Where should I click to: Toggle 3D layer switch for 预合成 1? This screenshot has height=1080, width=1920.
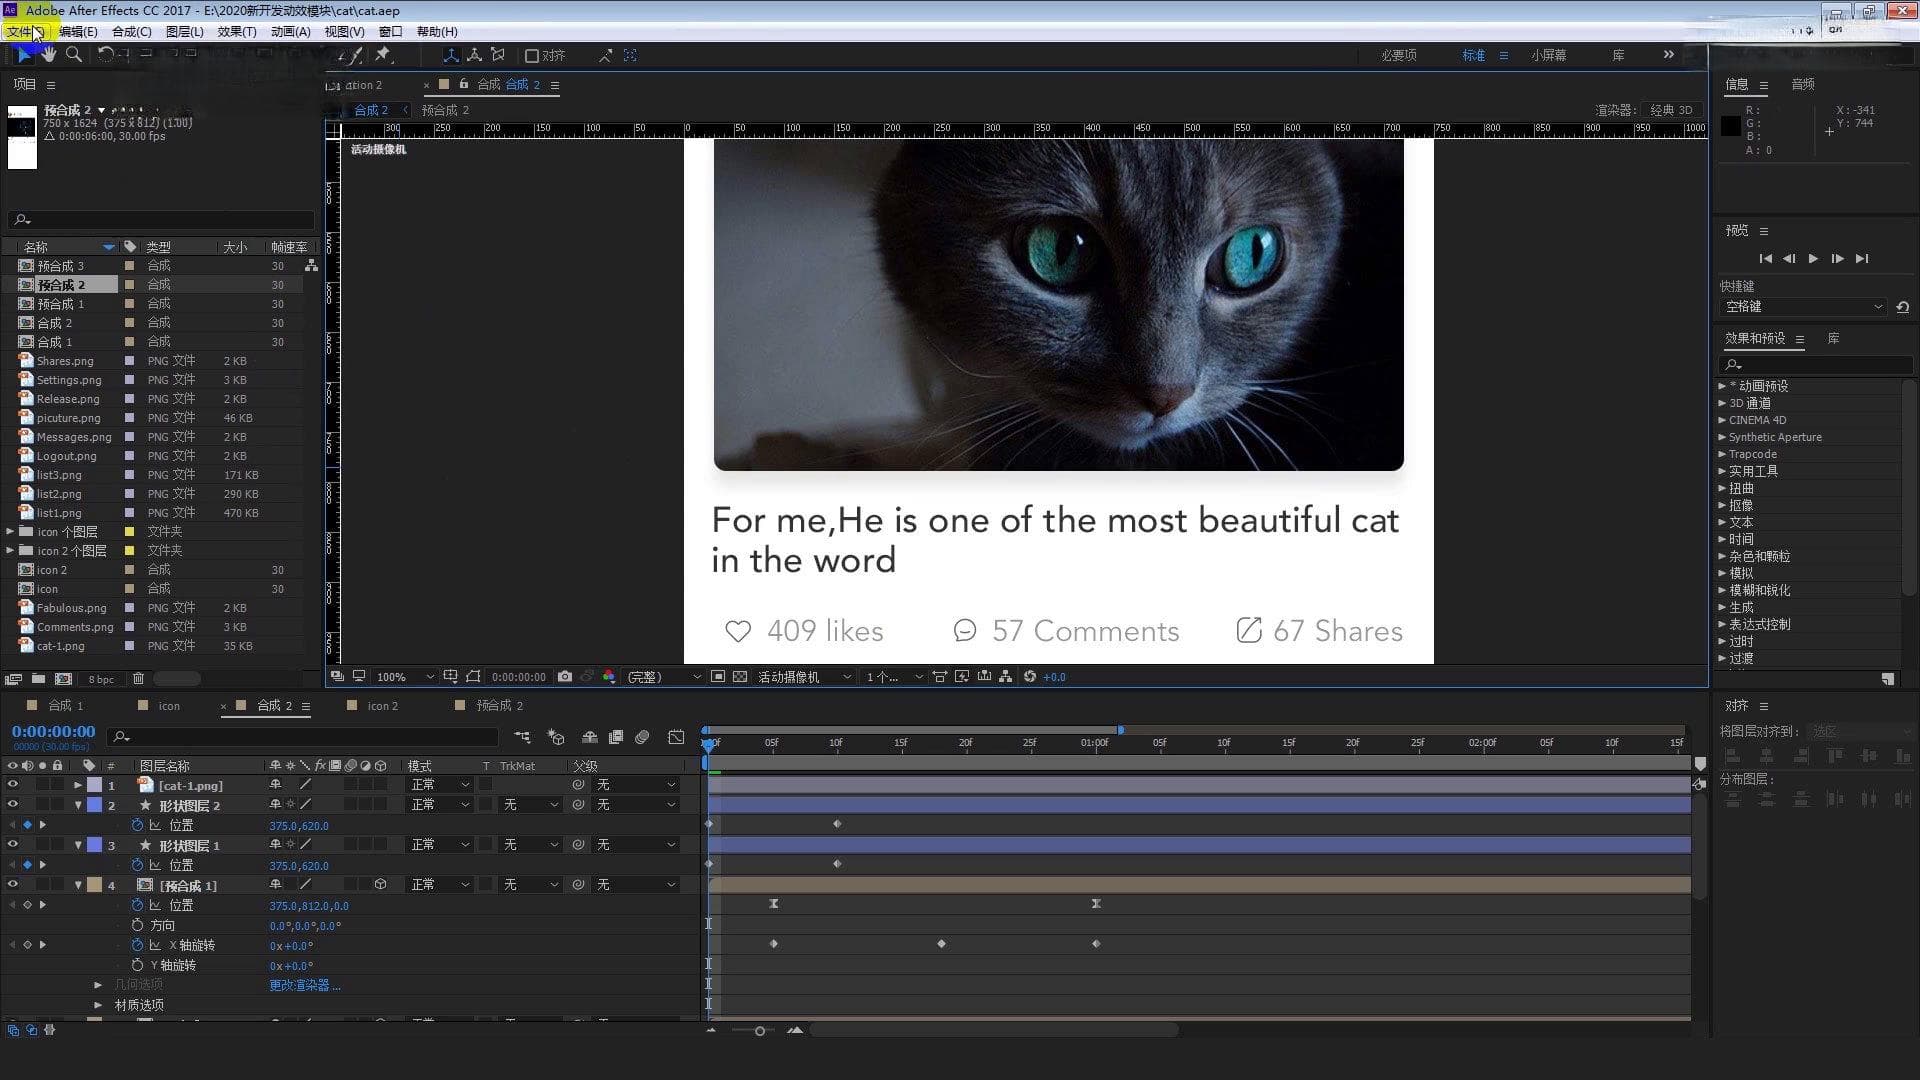(x=380, y=885)
